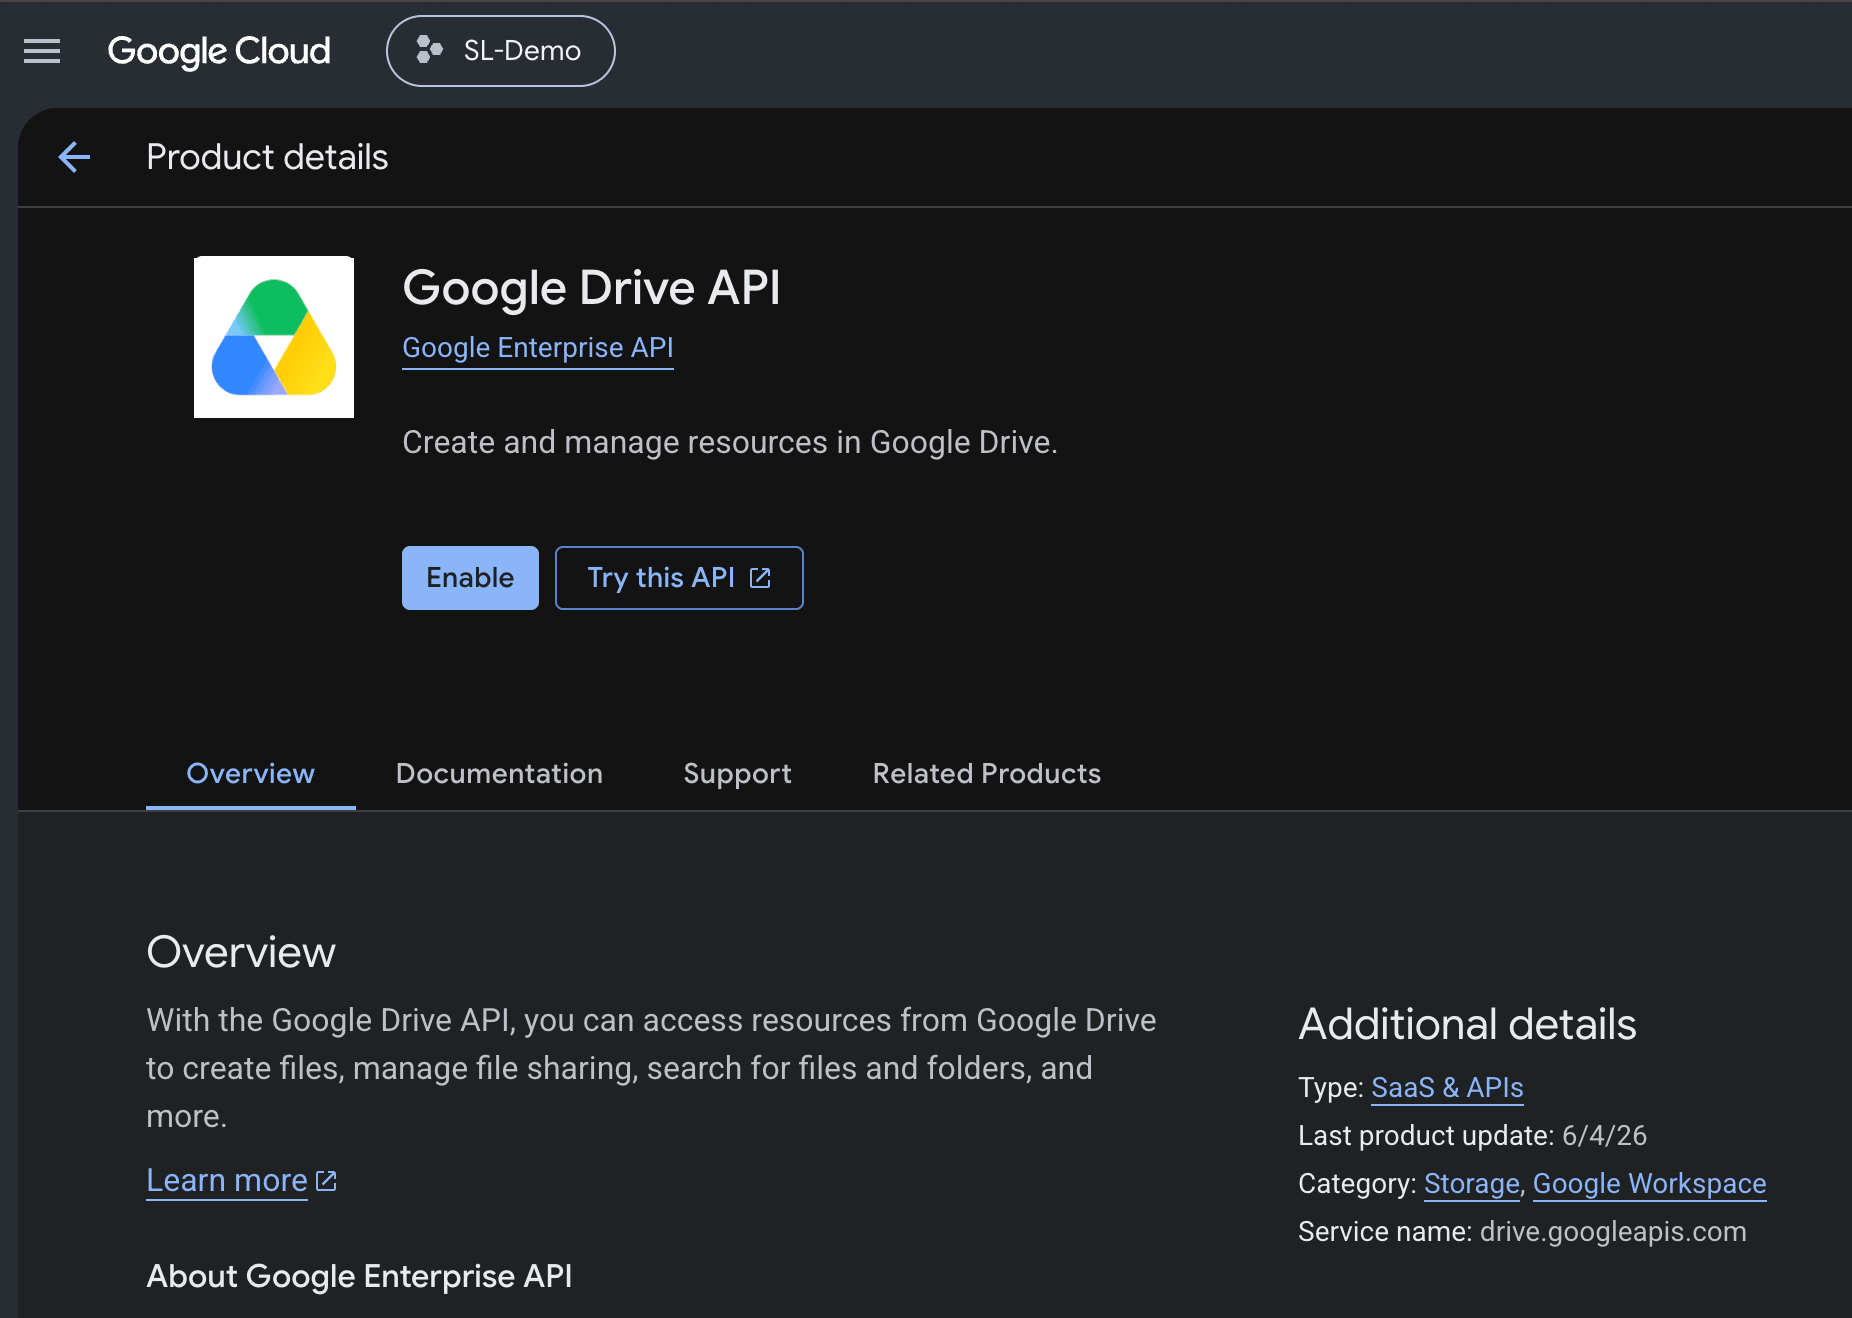This screenshot has height=1318, width=1852.
Task: Enable the Google Drive API
Action: click(470, 578)
